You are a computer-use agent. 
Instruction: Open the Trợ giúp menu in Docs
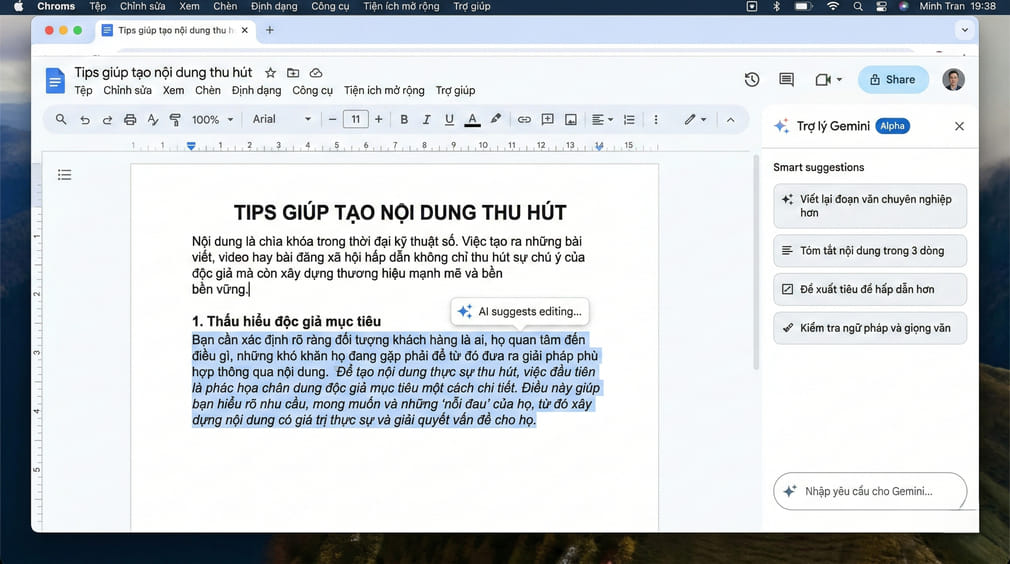coord(455,91)
